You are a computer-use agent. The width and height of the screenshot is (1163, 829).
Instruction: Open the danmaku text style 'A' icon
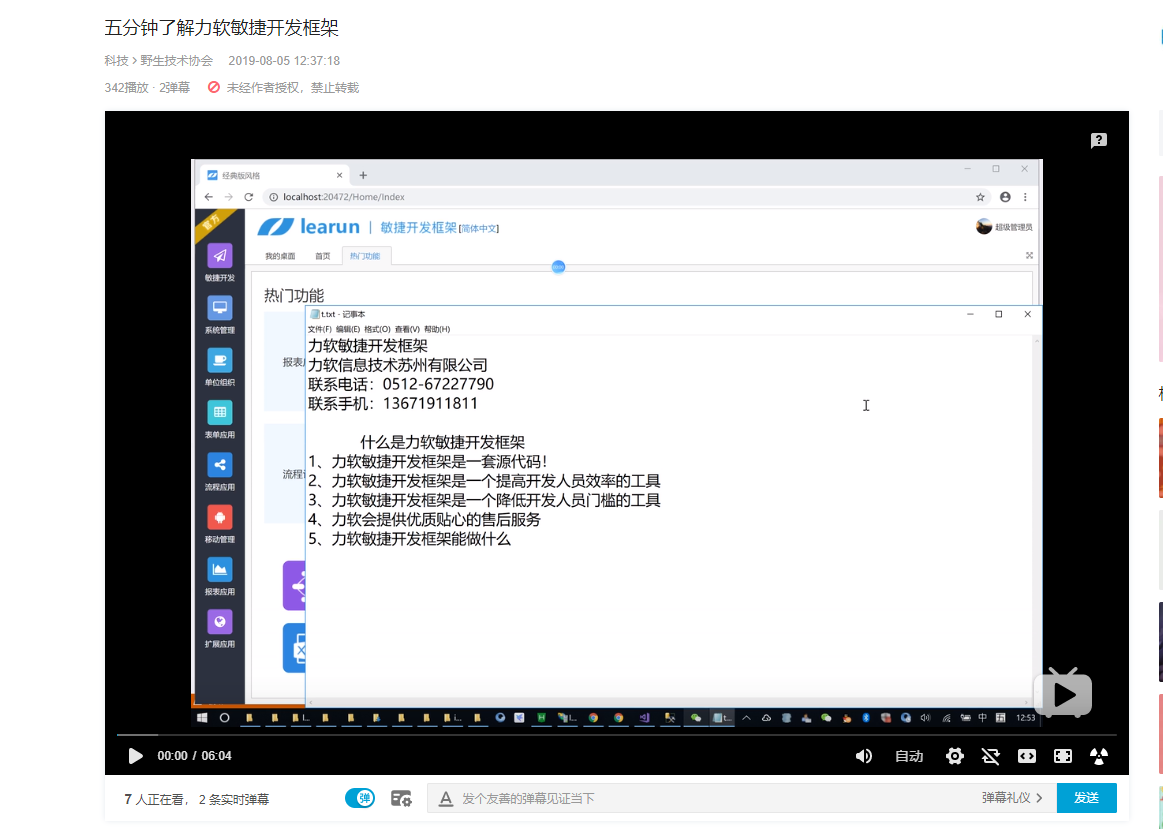445,798
